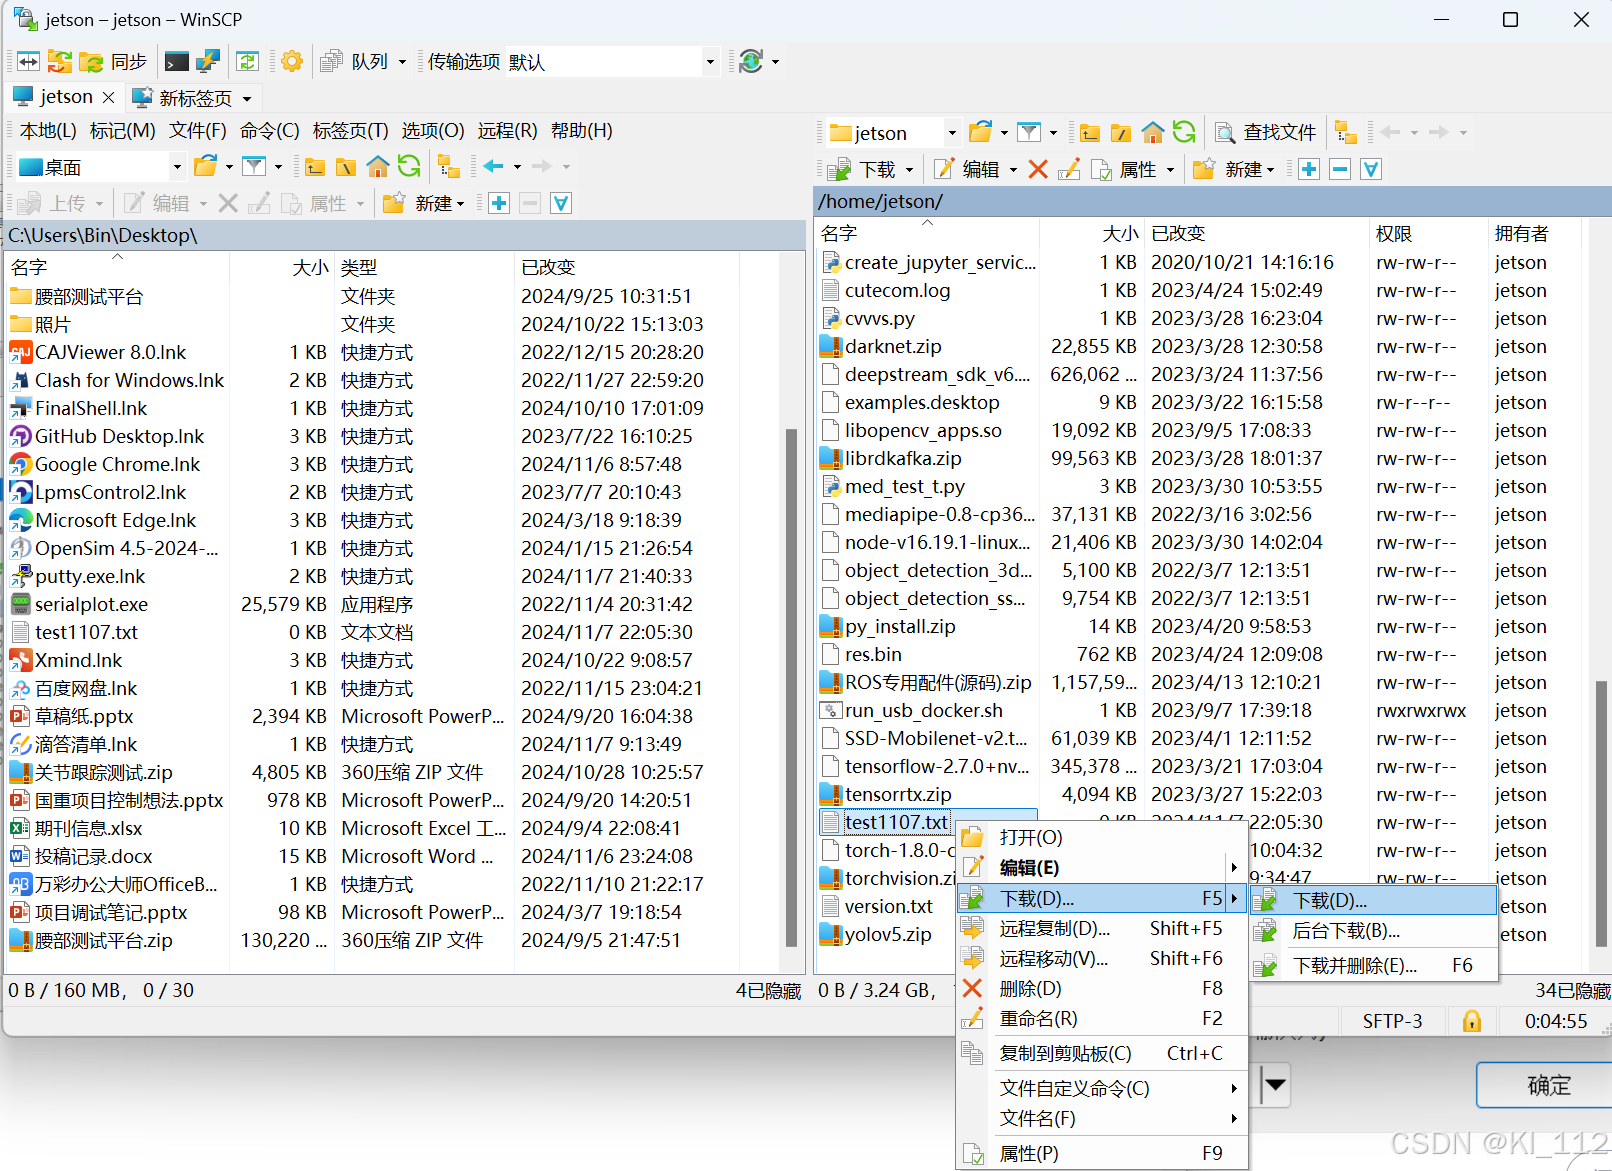1612x1171 pixels.
Task: Open the 传输选项 默认 transfer settings combo box
Action: click(x=611, y=62)
